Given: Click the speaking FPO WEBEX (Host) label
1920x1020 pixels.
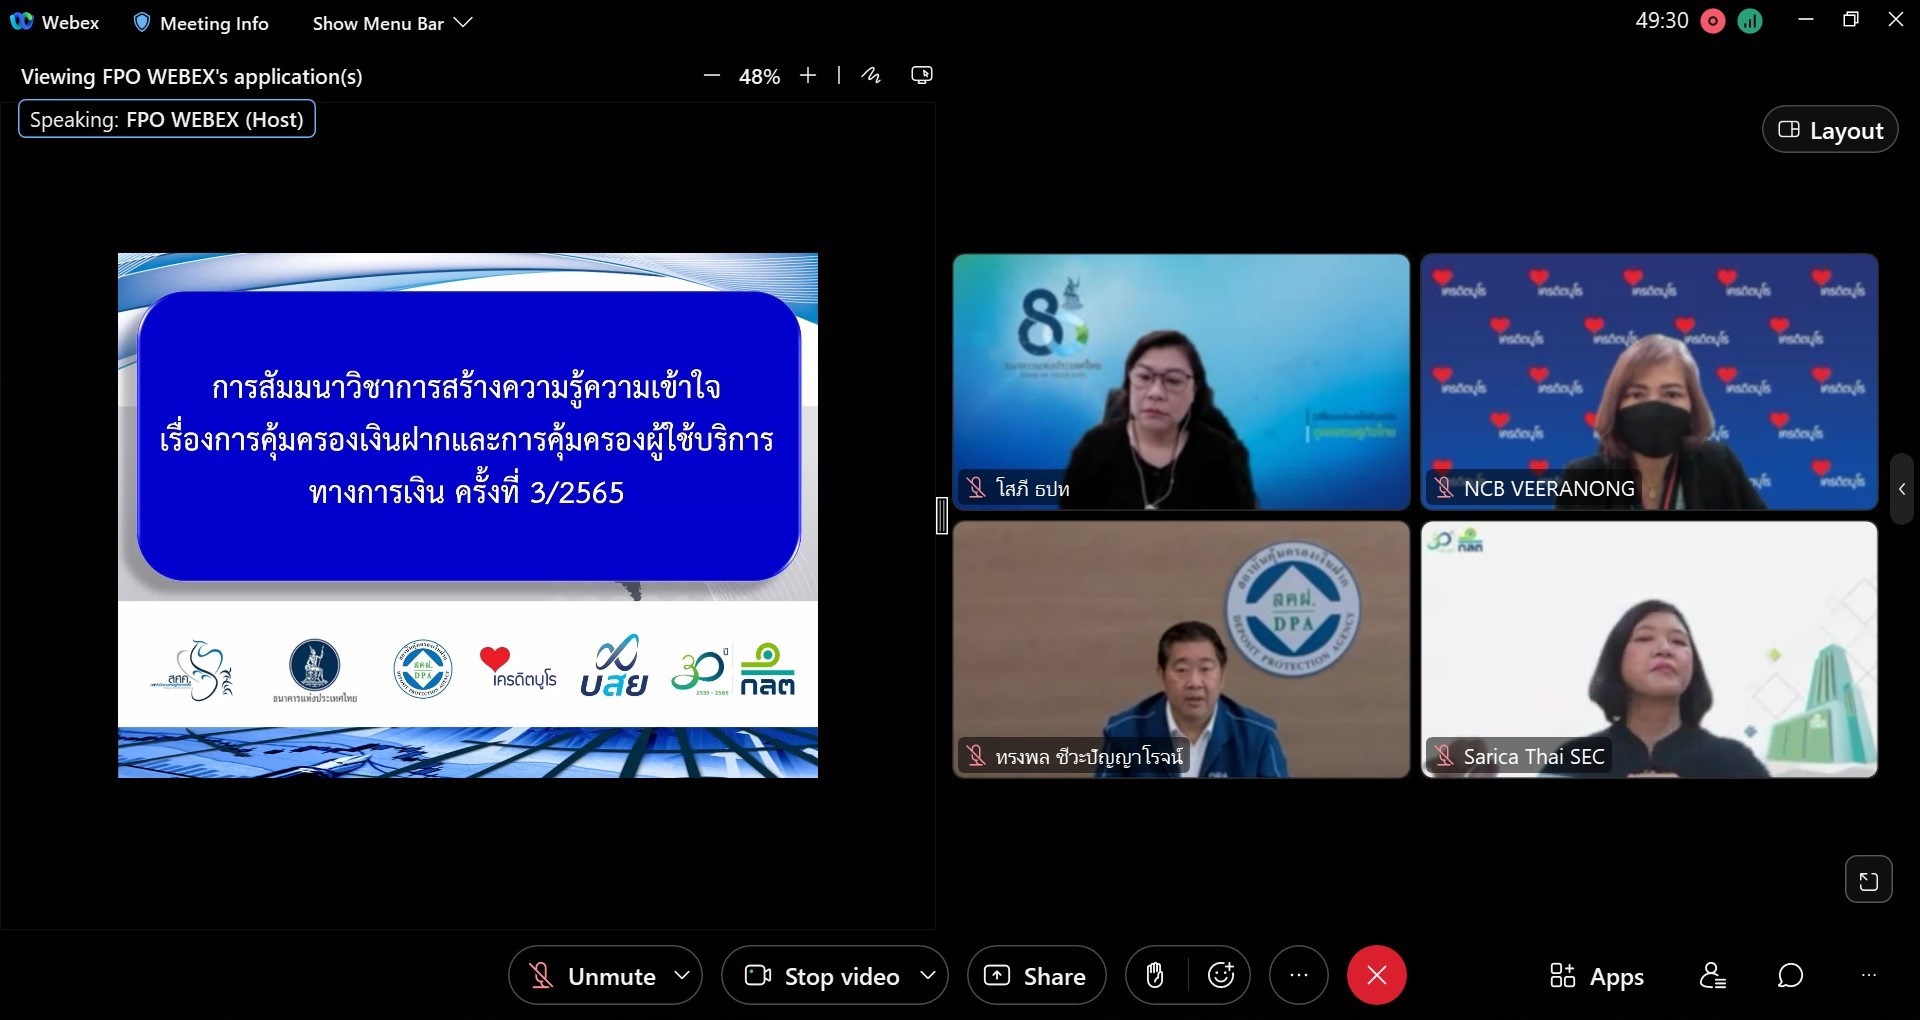Looking at the screenshot, I should coord(167,119).
